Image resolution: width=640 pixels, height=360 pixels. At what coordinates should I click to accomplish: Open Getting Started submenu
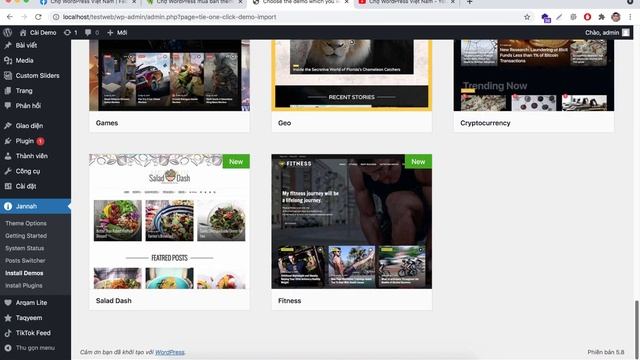click(26, 236)
